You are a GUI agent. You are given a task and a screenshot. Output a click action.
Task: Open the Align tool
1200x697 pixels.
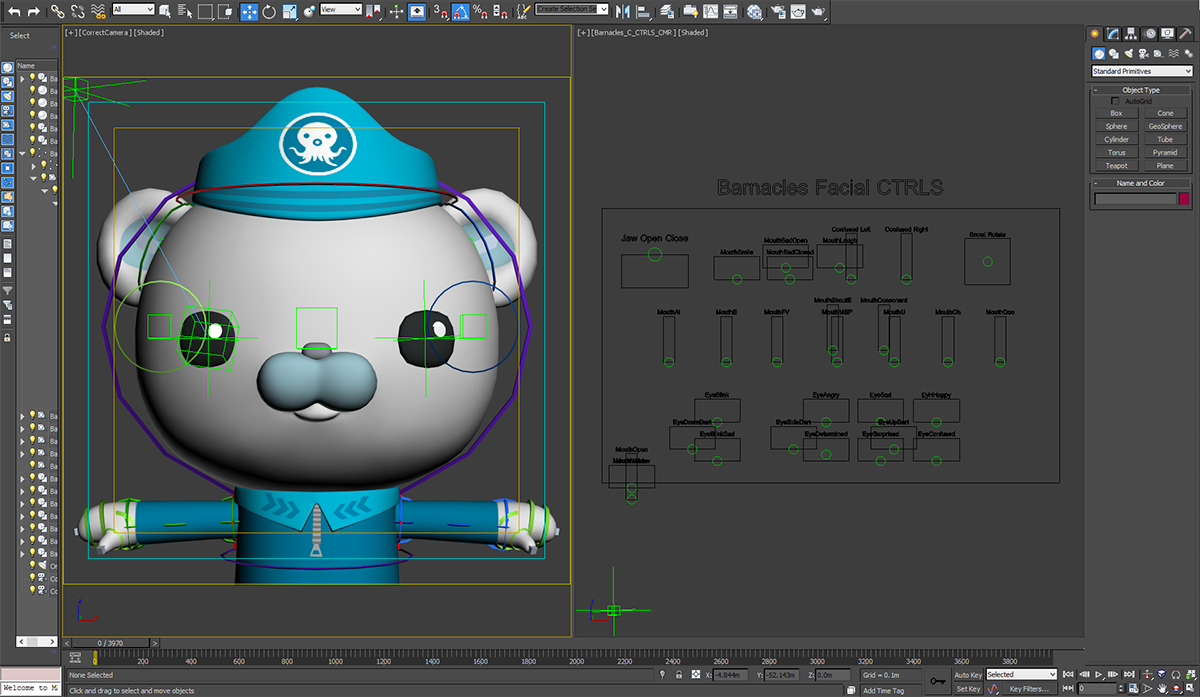[x=644, y=12]
